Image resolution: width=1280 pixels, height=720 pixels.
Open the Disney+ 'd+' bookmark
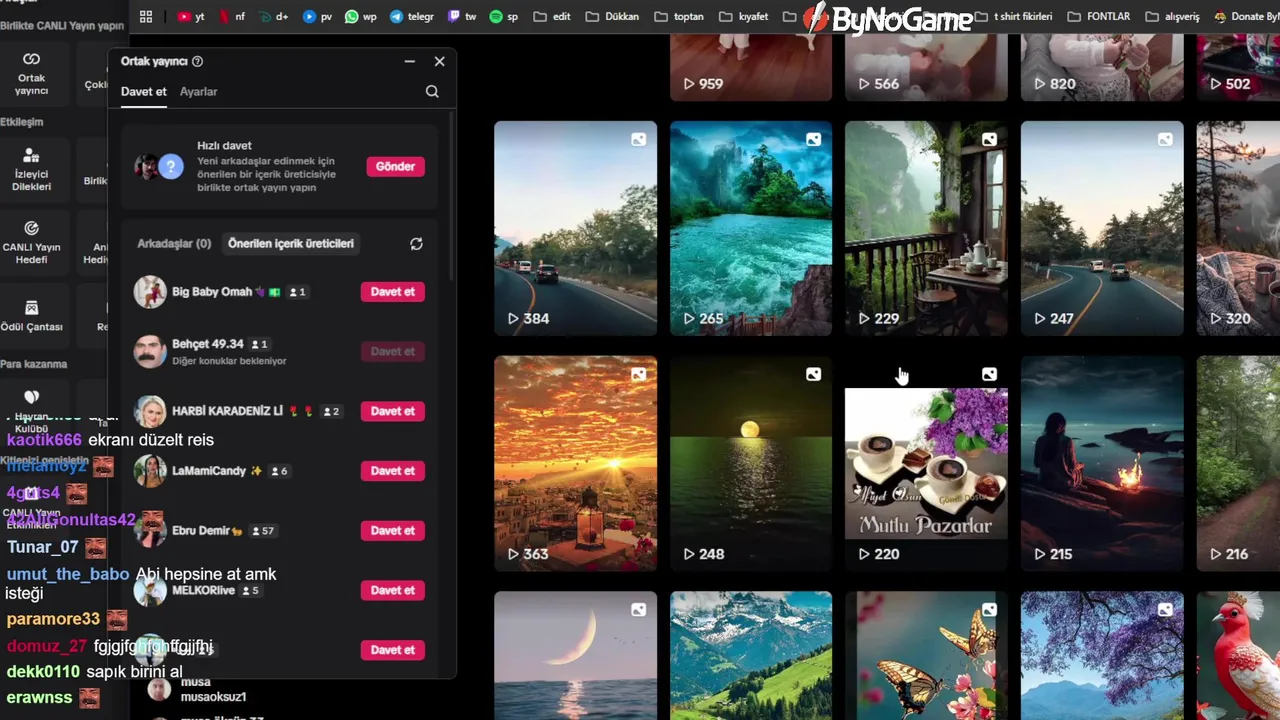[273, 16]
